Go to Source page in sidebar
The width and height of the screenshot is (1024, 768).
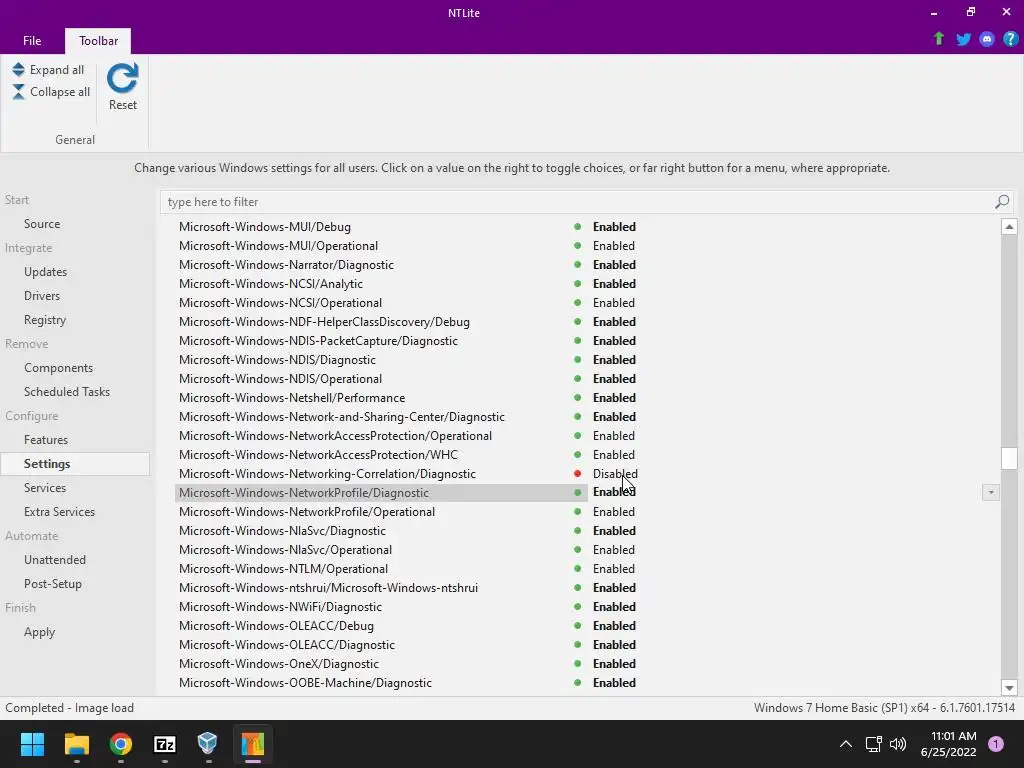(x=42, y=223)
